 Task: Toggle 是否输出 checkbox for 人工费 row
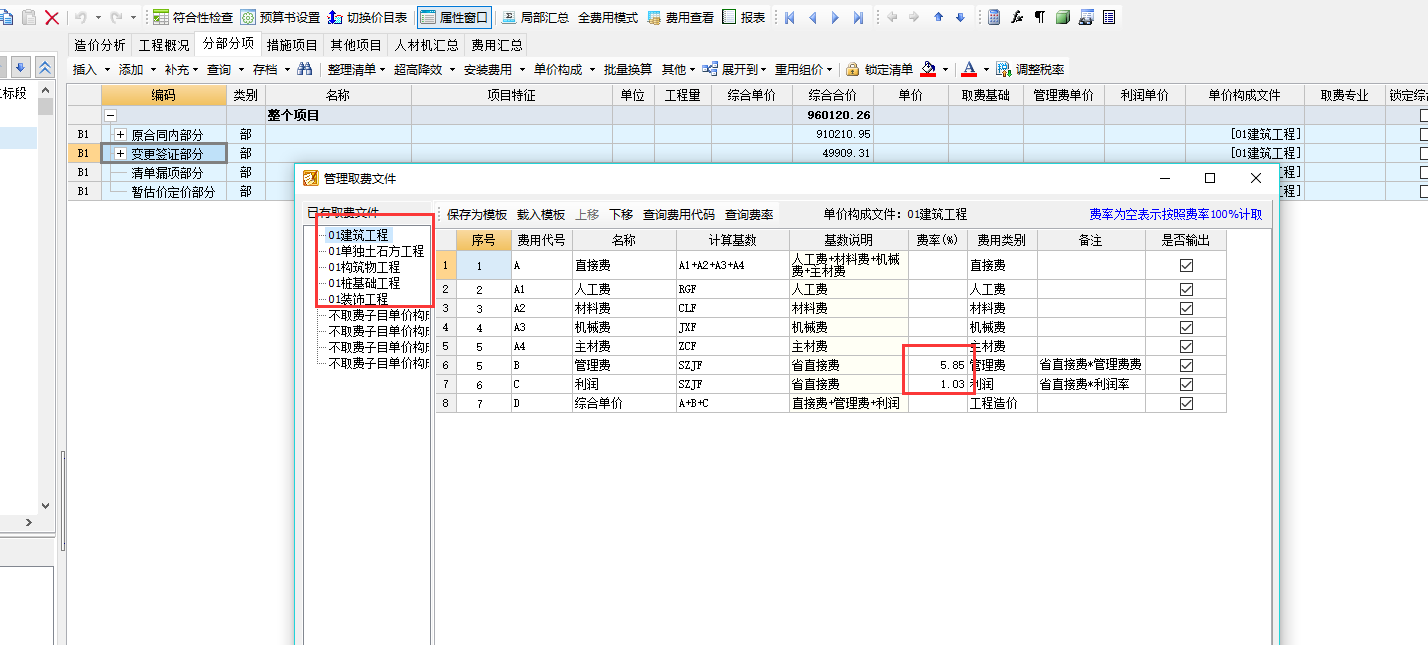1186,289
